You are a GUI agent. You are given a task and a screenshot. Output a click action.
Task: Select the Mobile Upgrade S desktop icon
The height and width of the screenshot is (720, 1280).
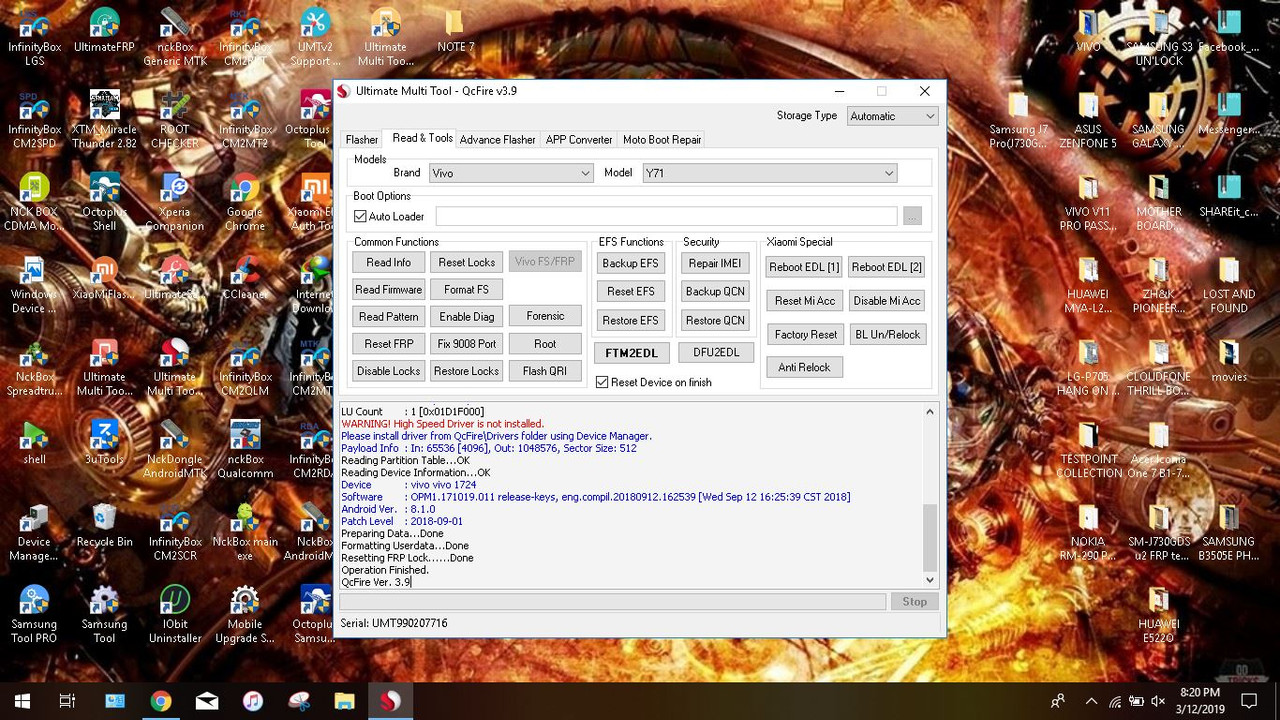tap(245, 615)
